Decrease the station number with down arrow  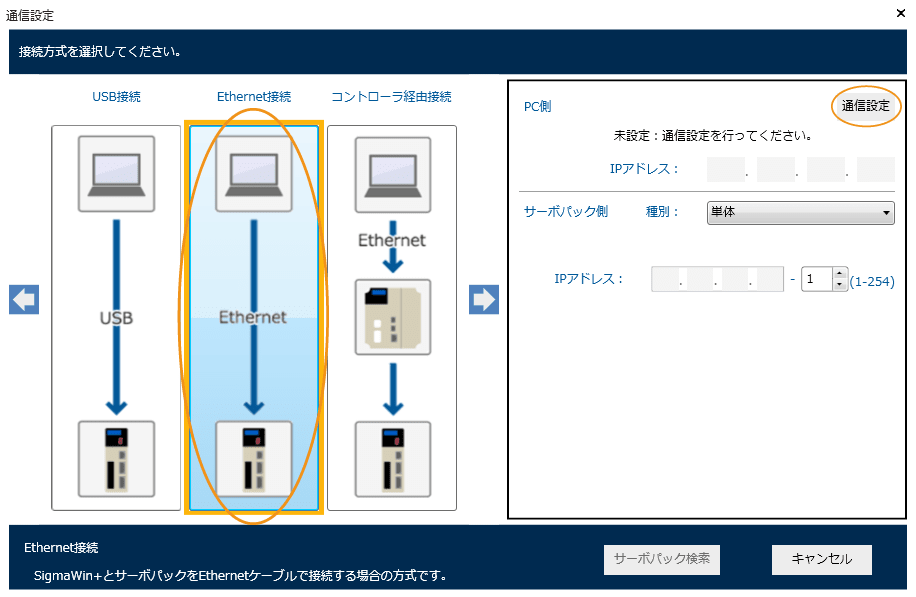pyautogui.click(x=840, y=285)
